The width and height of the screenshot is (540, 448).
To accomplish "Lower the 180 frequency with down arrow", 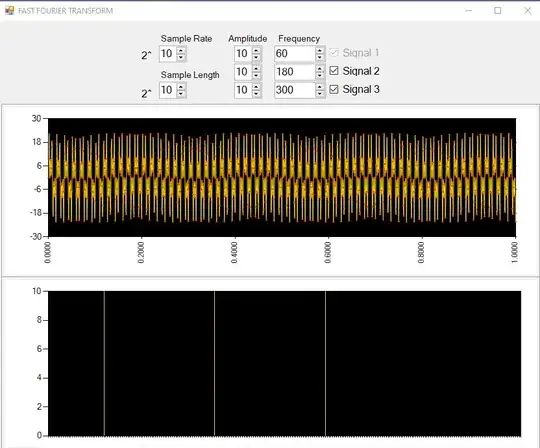I will pos(320,75).
